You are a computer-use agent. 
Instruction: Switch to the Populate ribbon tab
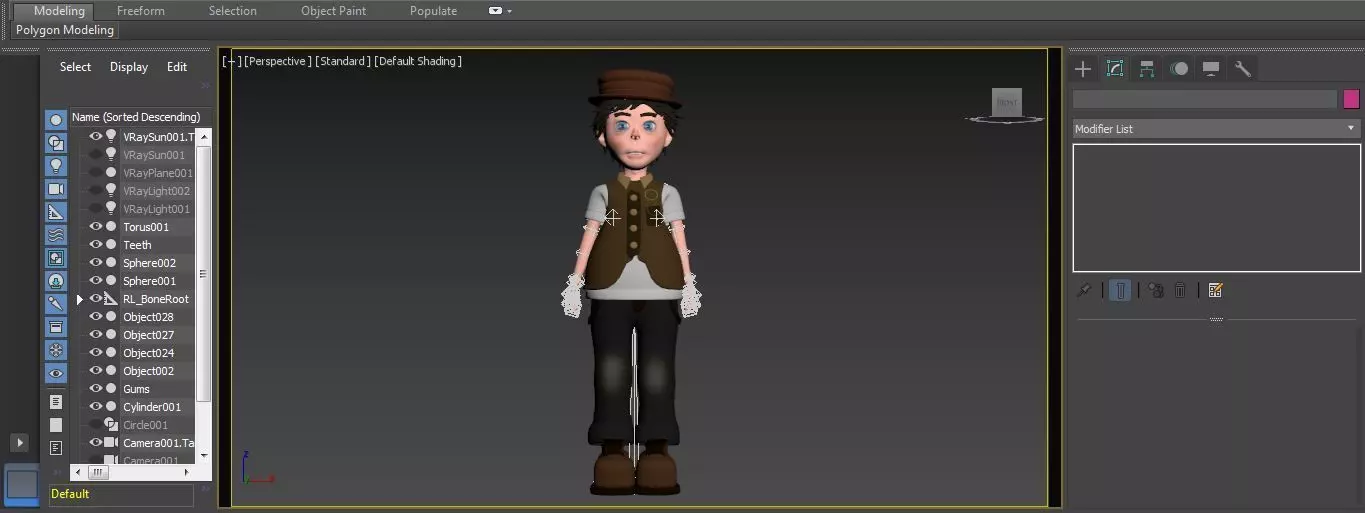(x=434, y=11)
